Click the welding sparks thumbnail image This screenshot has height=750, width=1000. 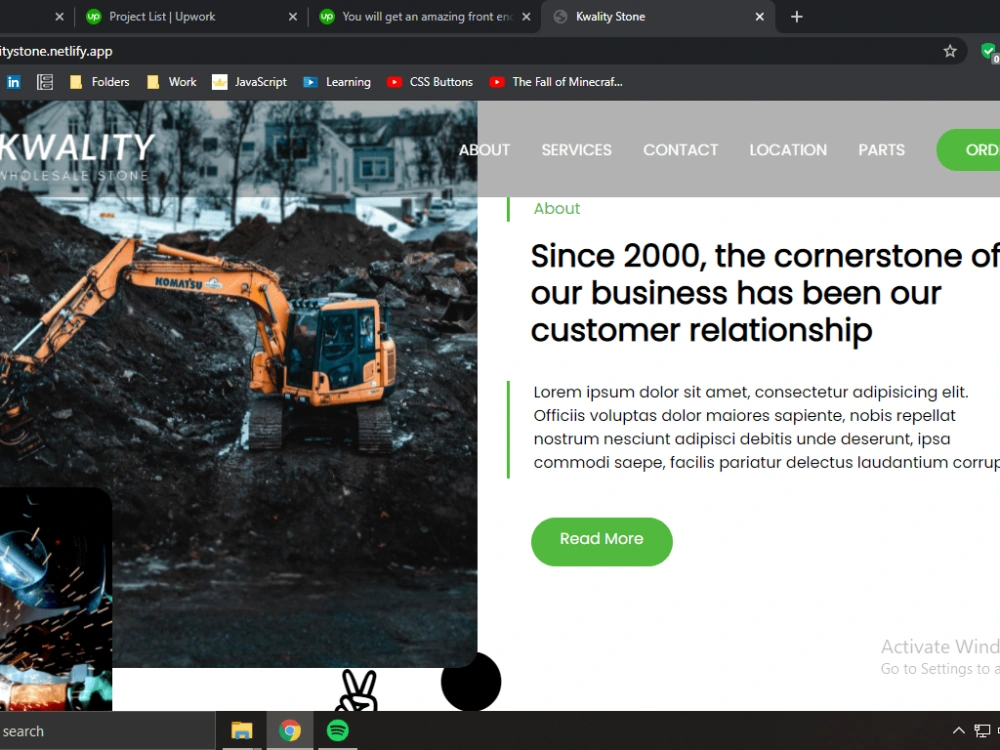click(55, 599)
